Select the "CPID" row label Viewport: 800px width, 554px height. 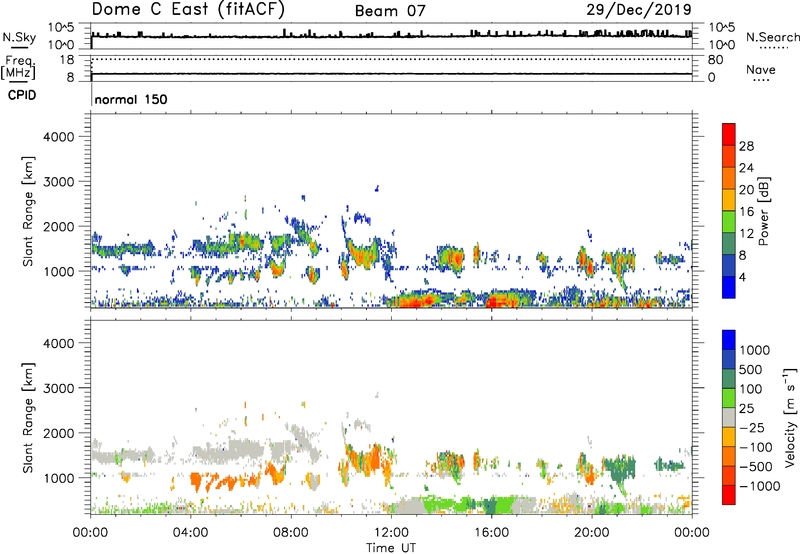pyautogui.click(x=22, y=95)
